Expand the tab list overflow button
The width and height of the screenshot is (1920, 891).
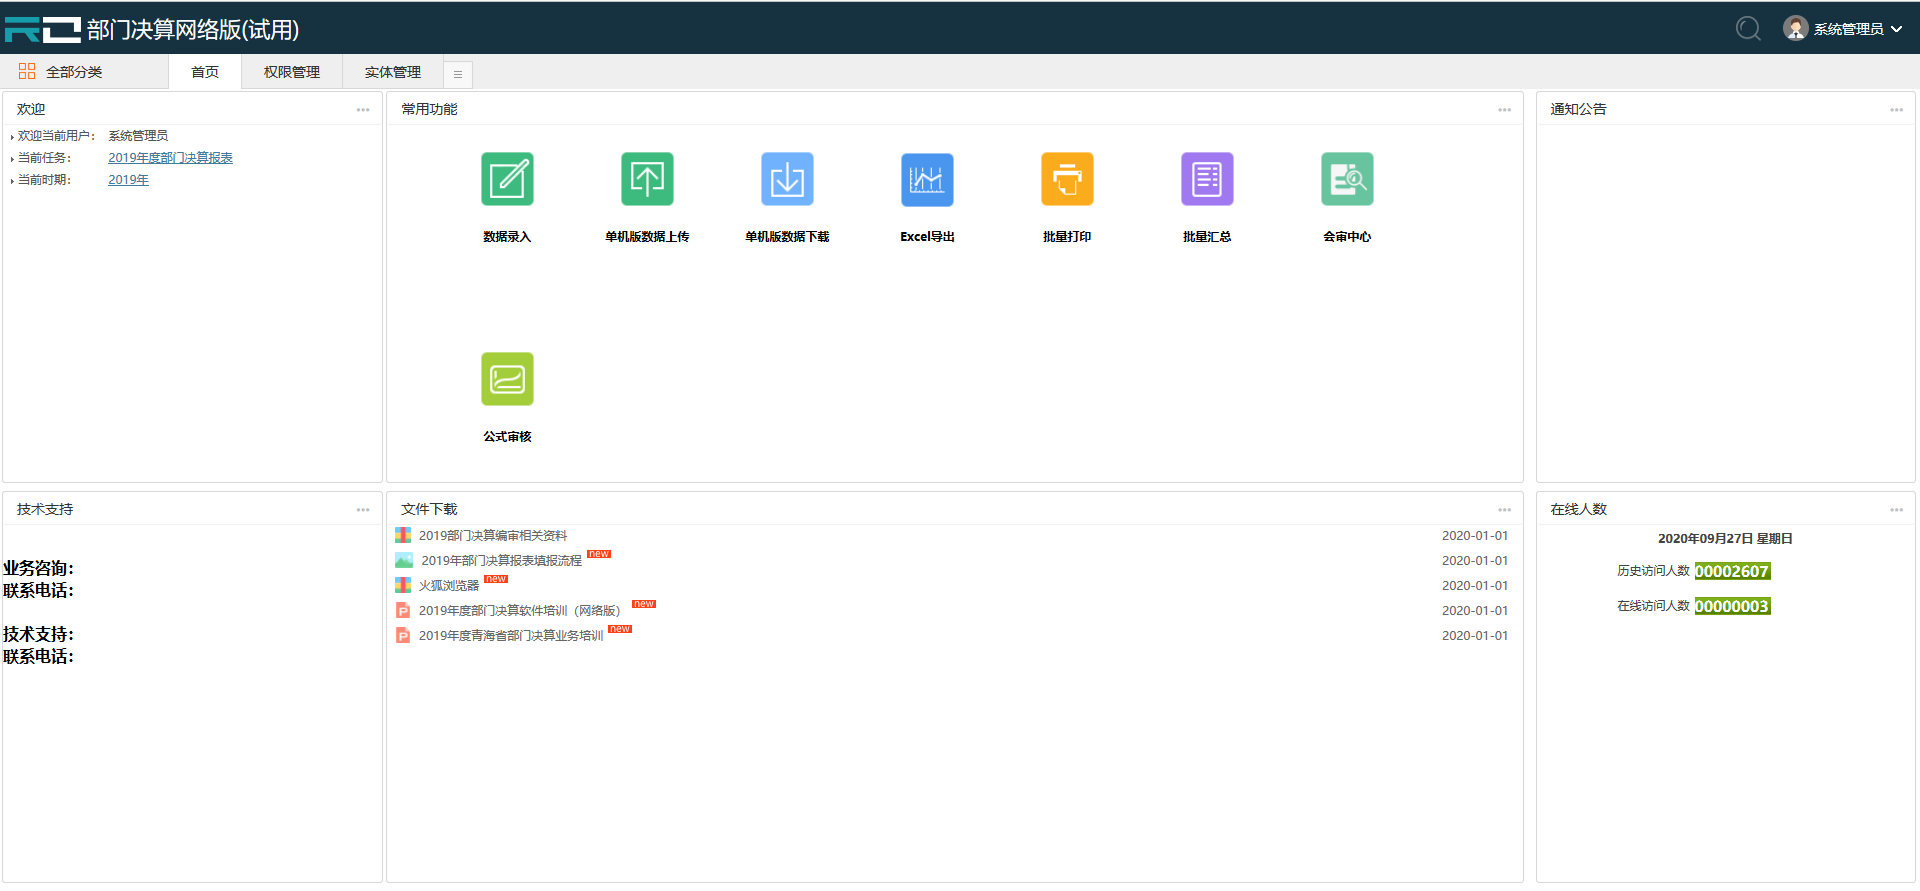(x=458, y=74)
